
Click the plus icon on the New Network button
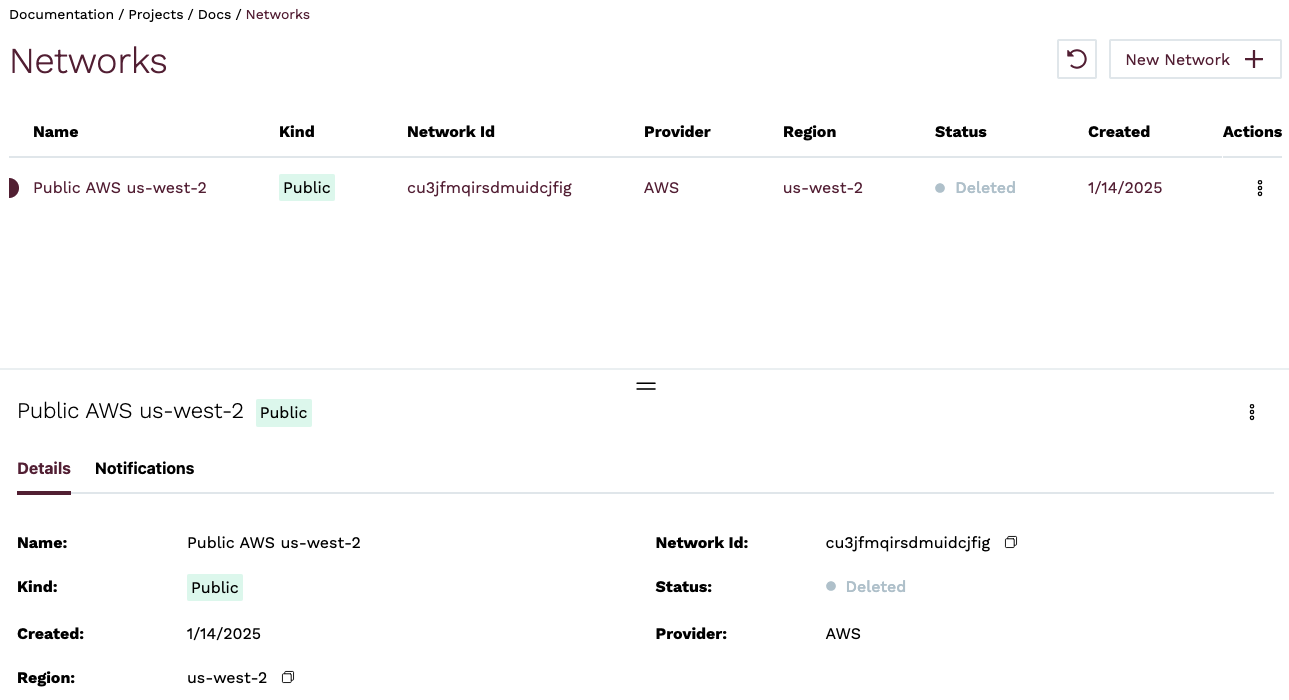pyautogui.click(x=1253, y=59)
